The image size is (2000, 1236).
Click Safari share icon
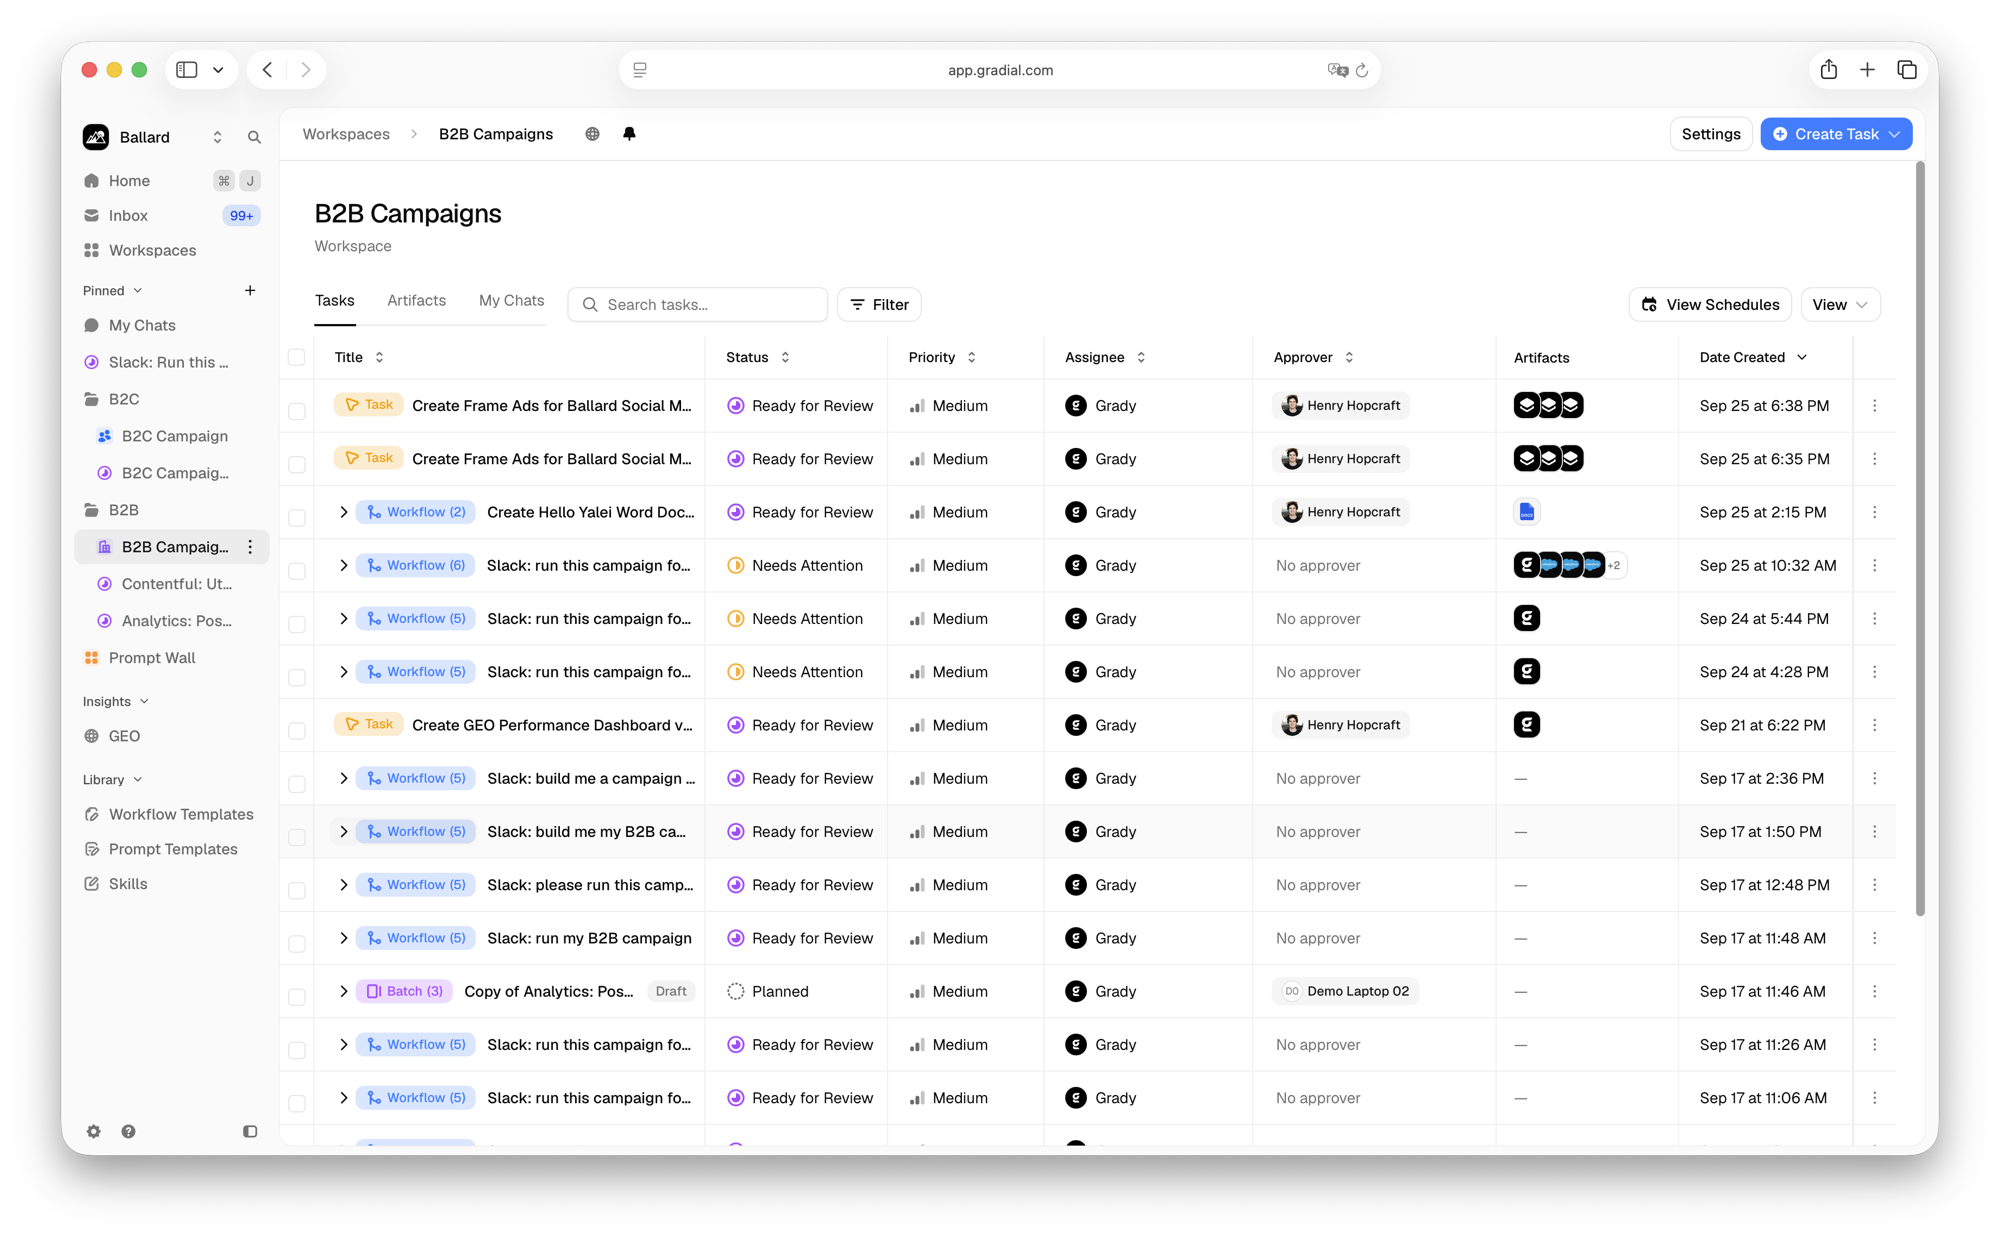coord(1829,69)
